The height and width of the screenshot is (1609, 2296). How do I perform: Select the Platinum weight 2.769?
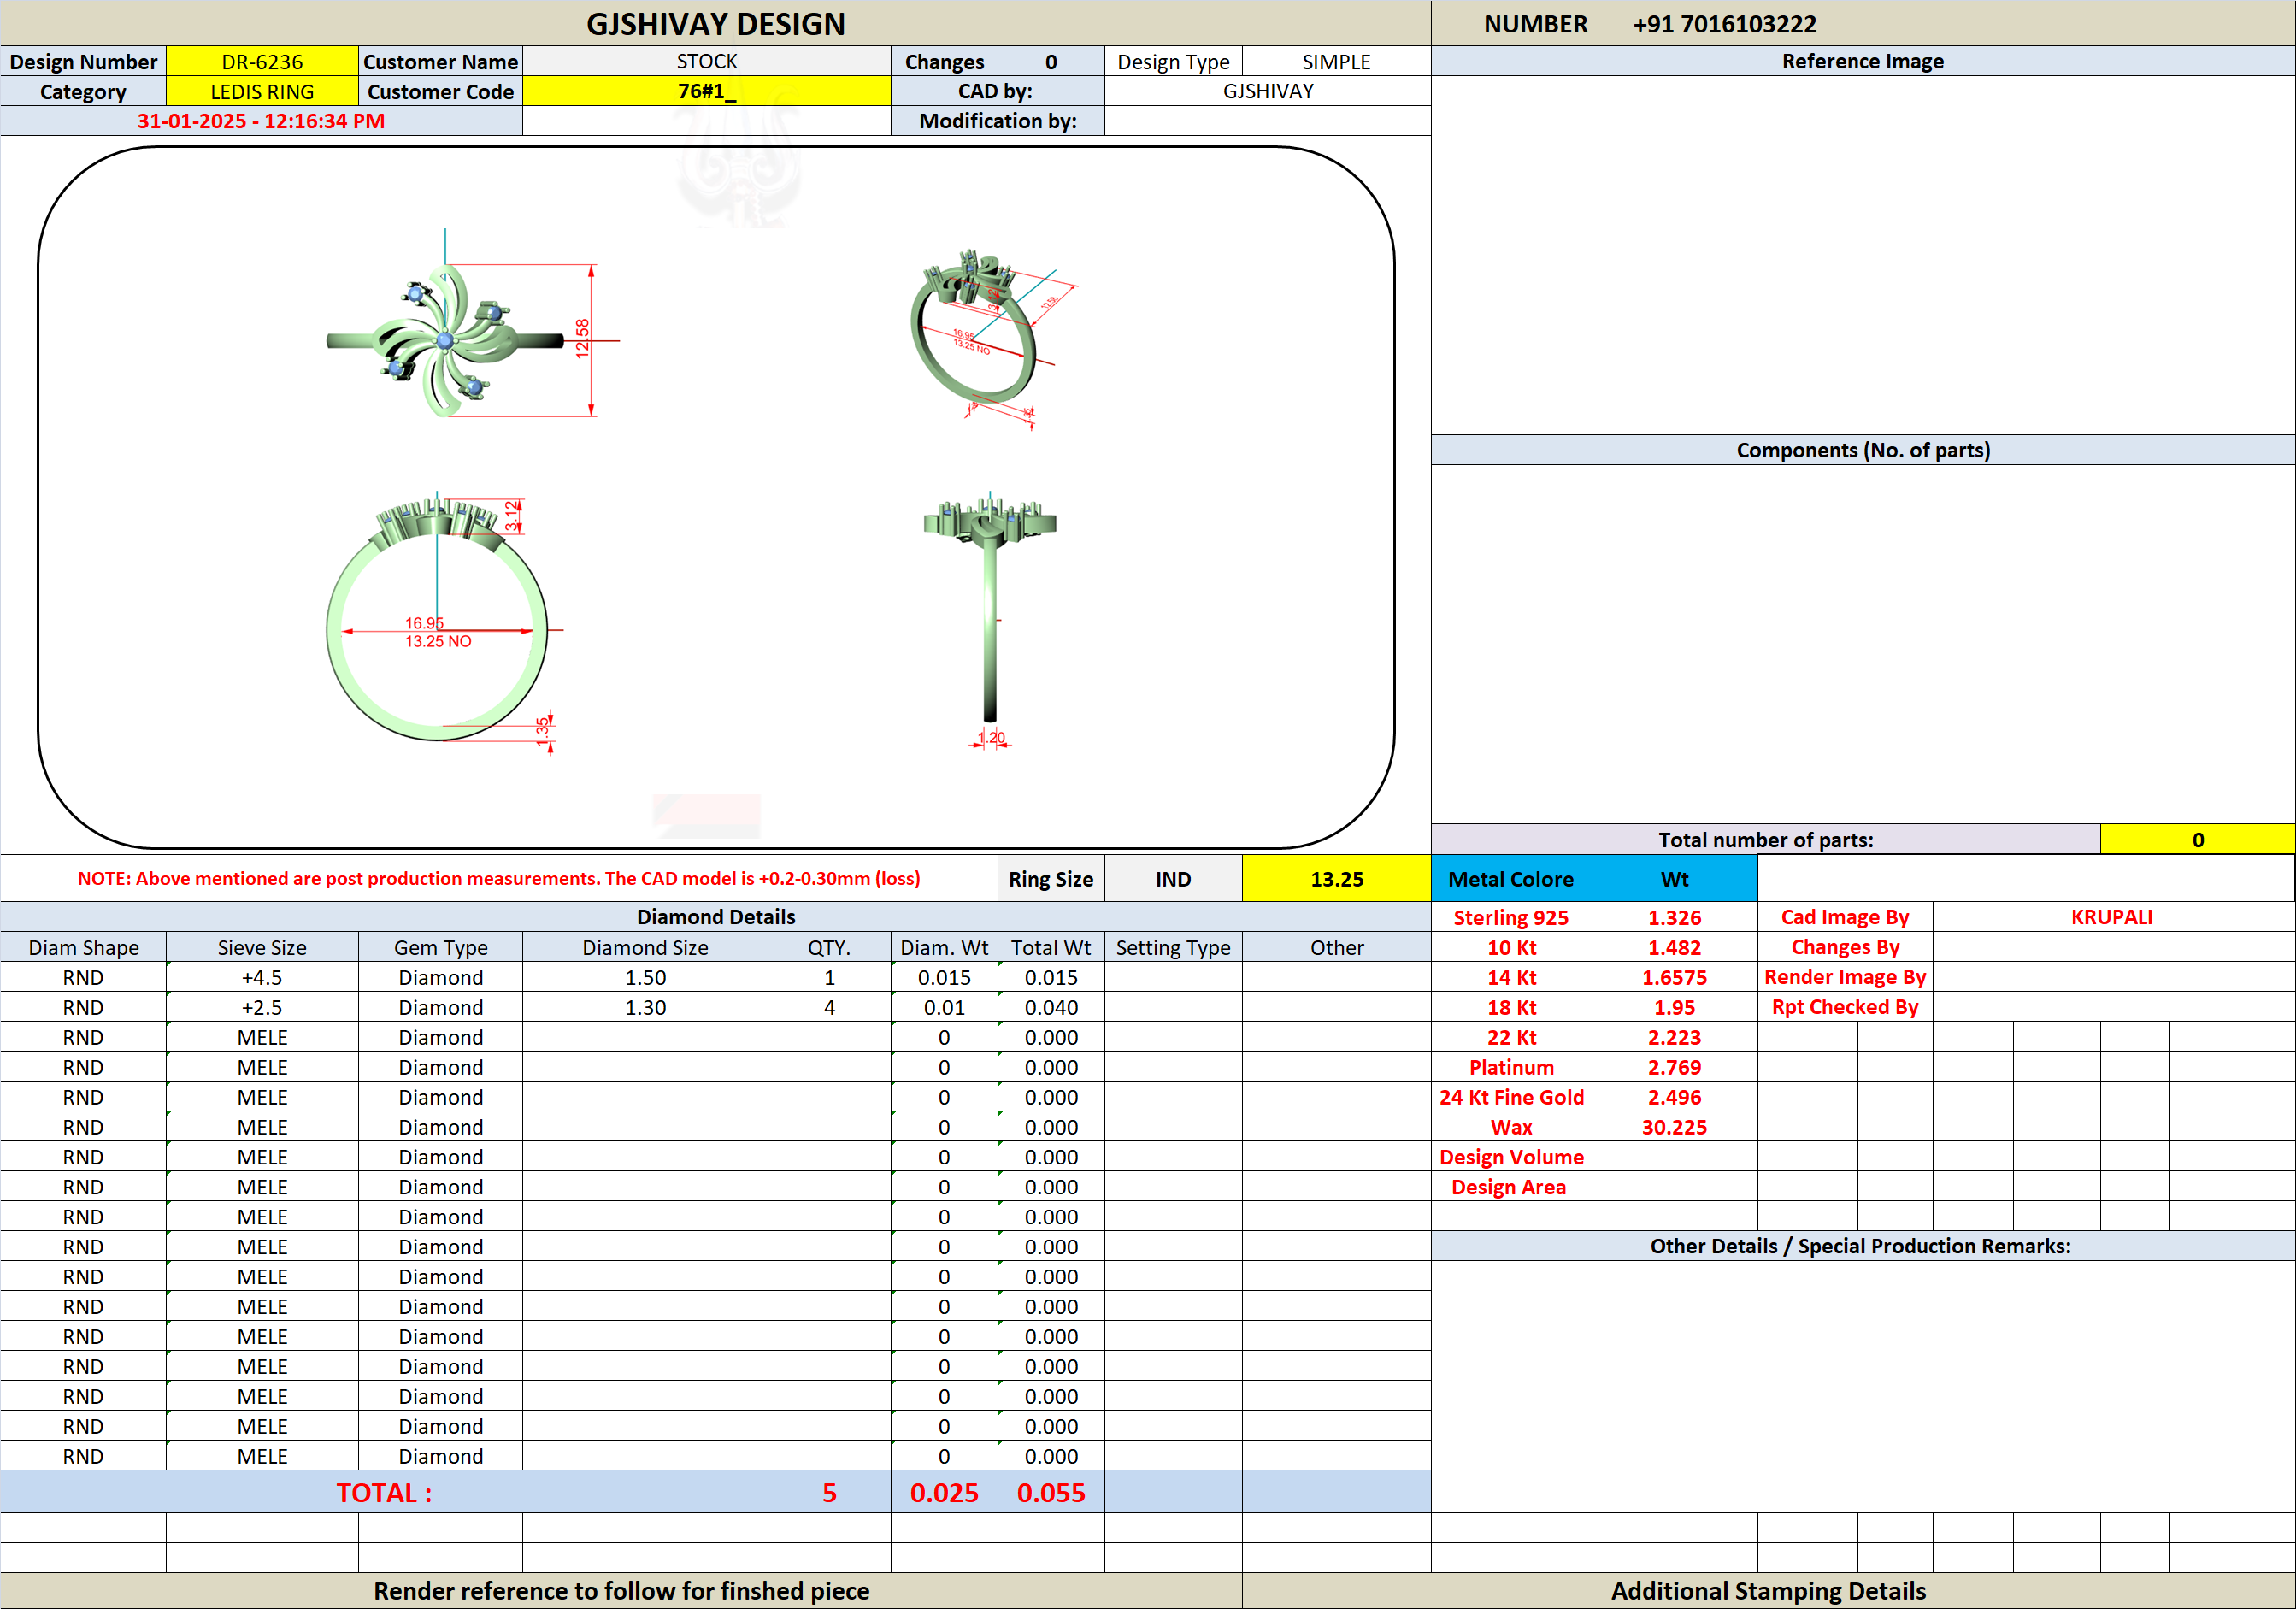coord(1674,1067)
